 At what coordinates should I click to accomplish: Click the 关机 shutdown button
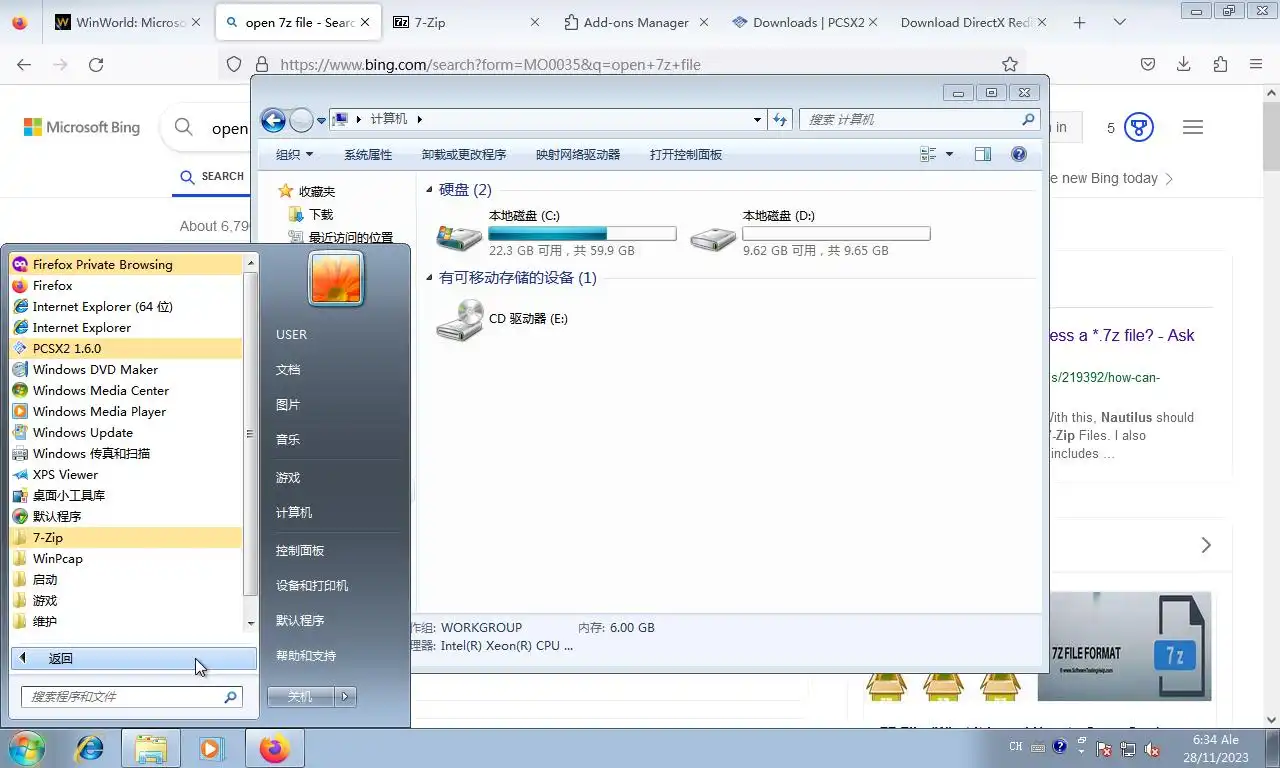pyautogui.click(x=300, y=696)
